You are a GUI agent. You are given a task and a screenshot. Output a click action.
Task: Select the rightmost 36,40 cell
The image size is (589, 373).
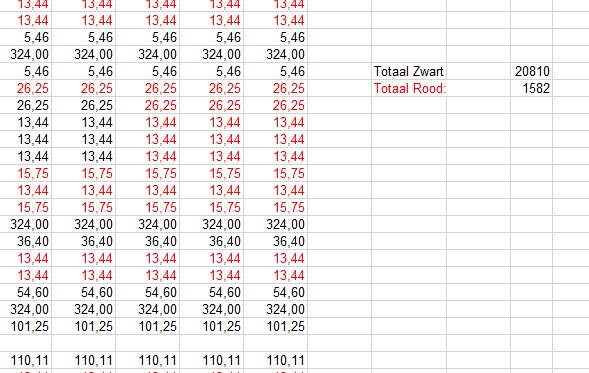(x=275, y=241)
